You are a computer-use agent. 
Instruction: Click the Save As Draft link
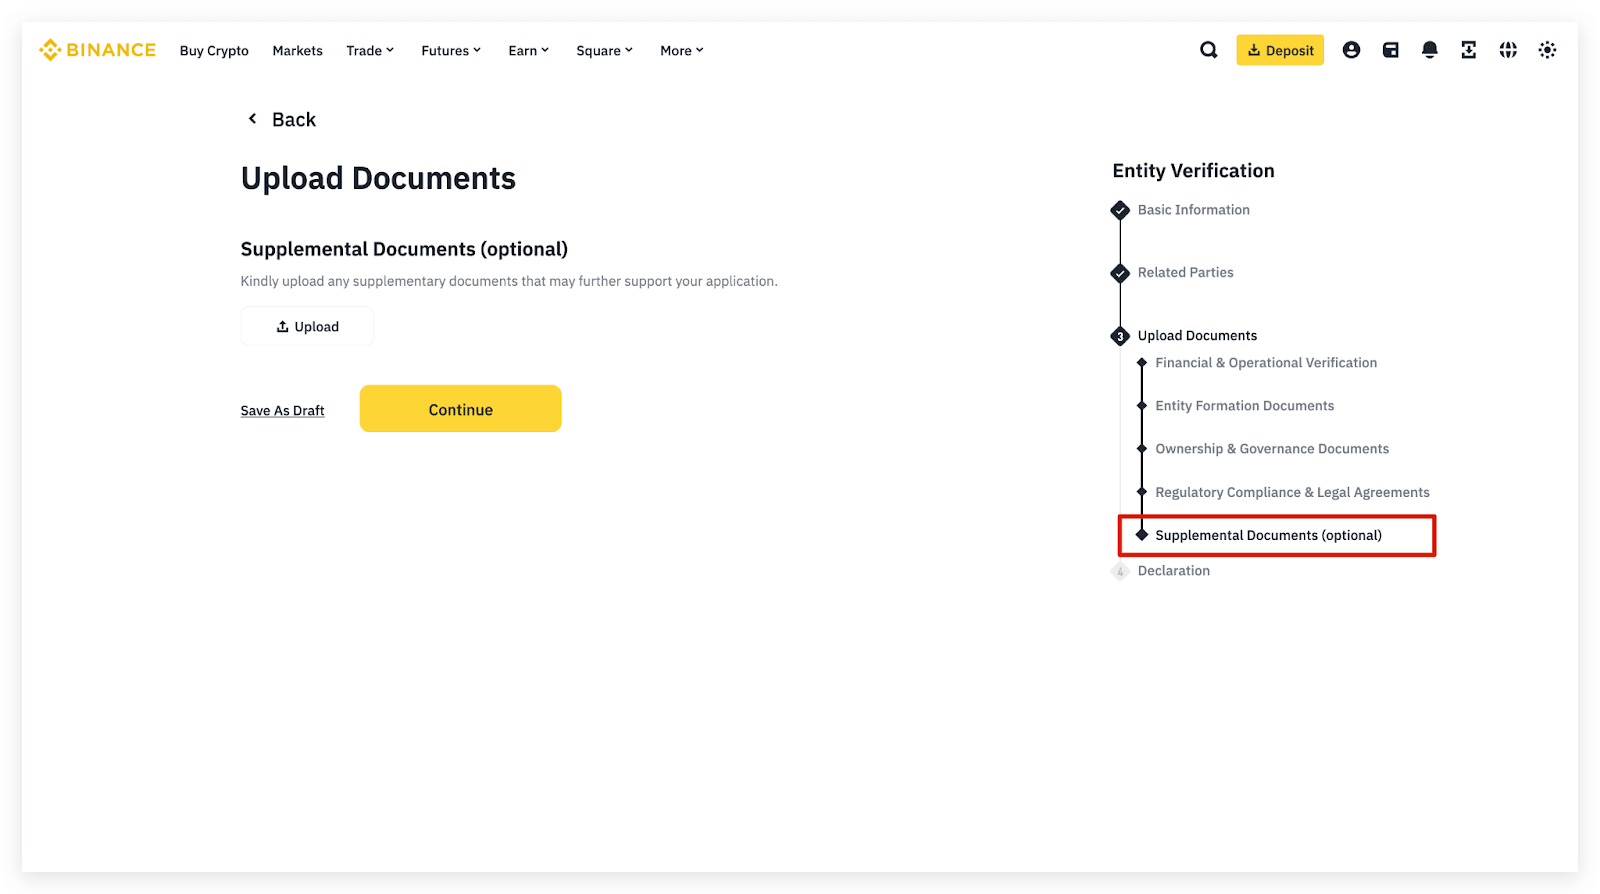282,411
